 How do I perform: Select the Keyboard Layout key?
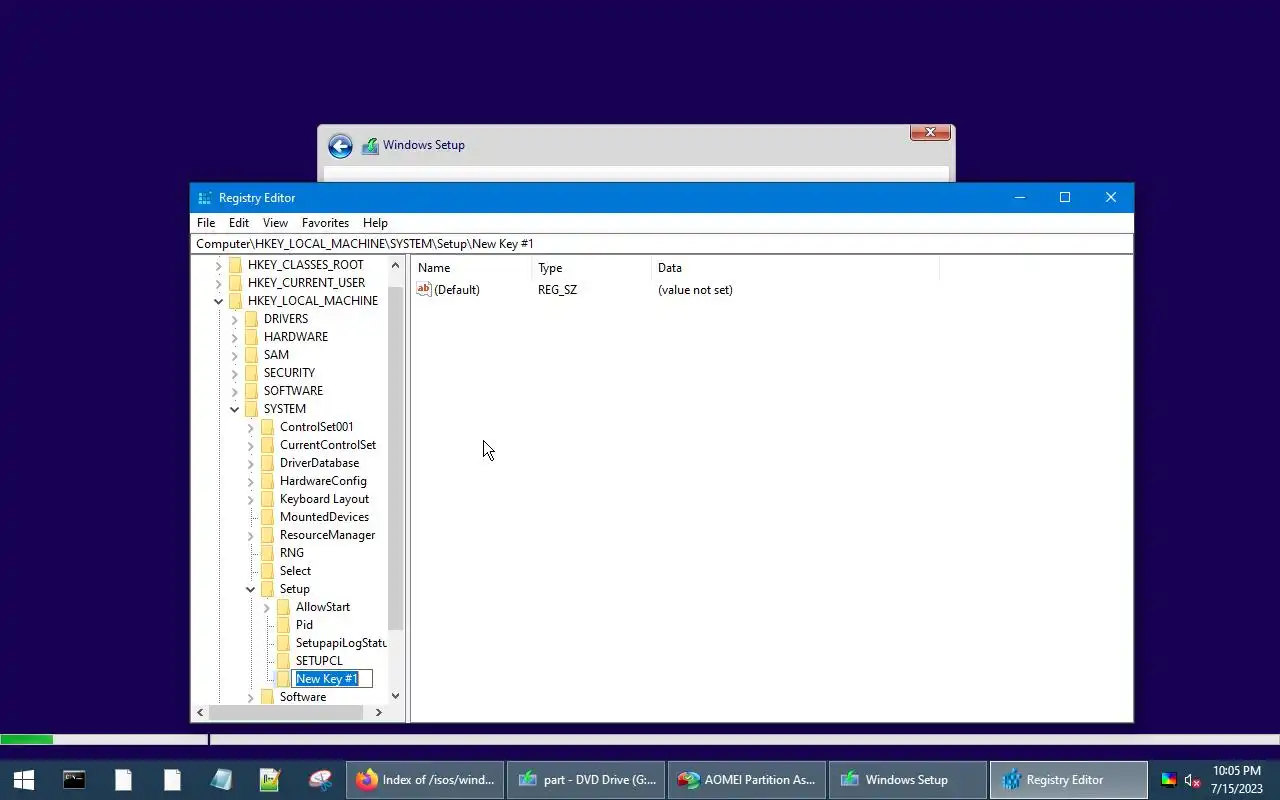point(324,499)
